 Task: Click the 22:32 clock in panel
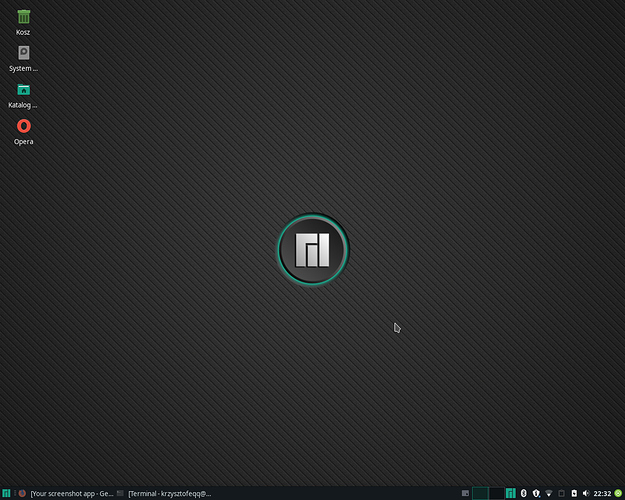pos(602,493)
